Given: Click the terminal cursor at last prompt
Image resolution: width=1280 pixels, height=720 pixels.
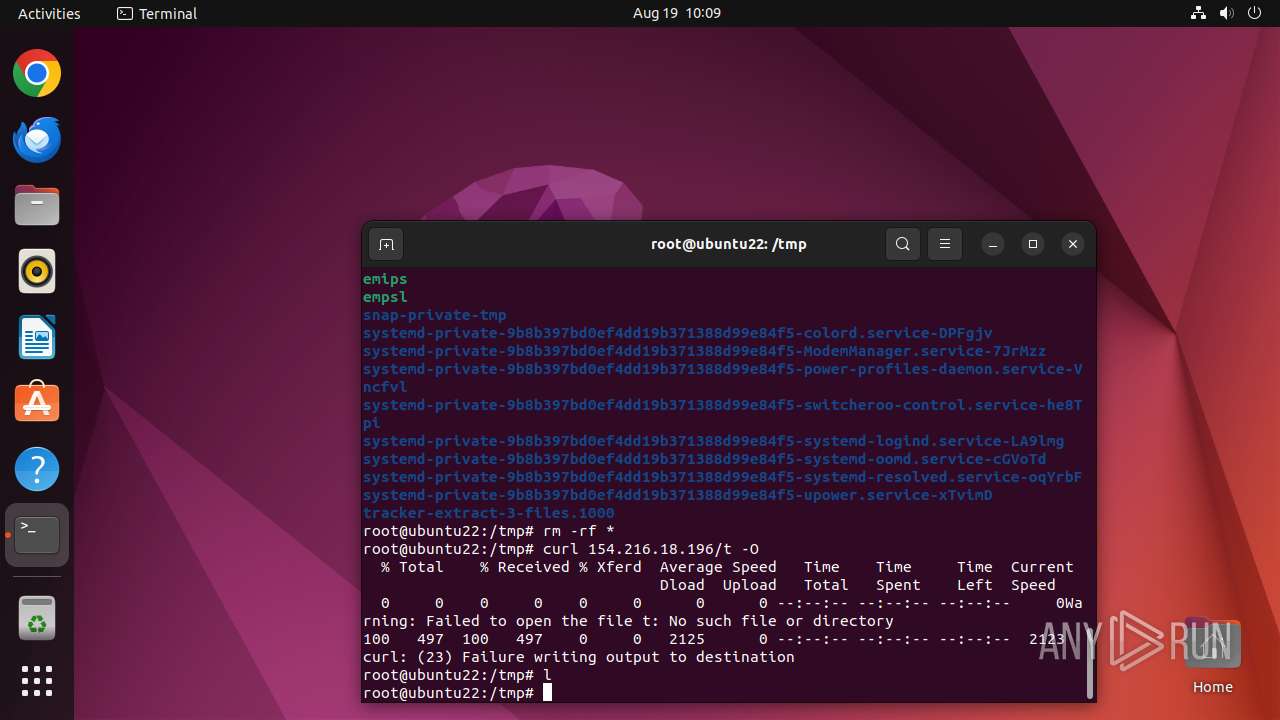Looking at the screenshot, I should pyautogui.click(x=547, y=693).
